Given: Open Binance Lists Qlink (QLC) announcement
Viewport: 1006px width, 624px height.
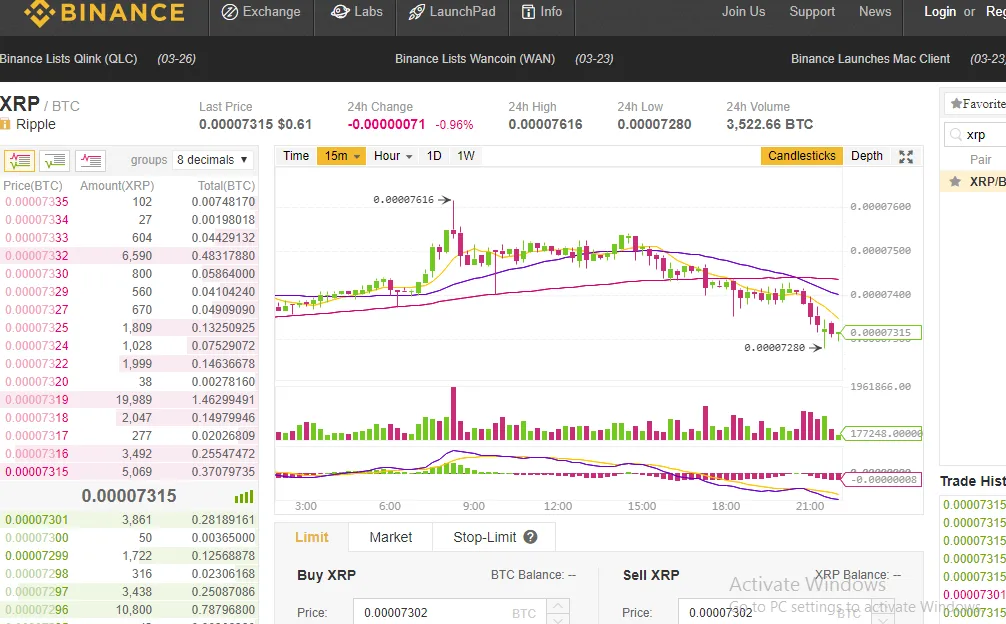Looking at the screenshot, I should click(x=69, y=59).
